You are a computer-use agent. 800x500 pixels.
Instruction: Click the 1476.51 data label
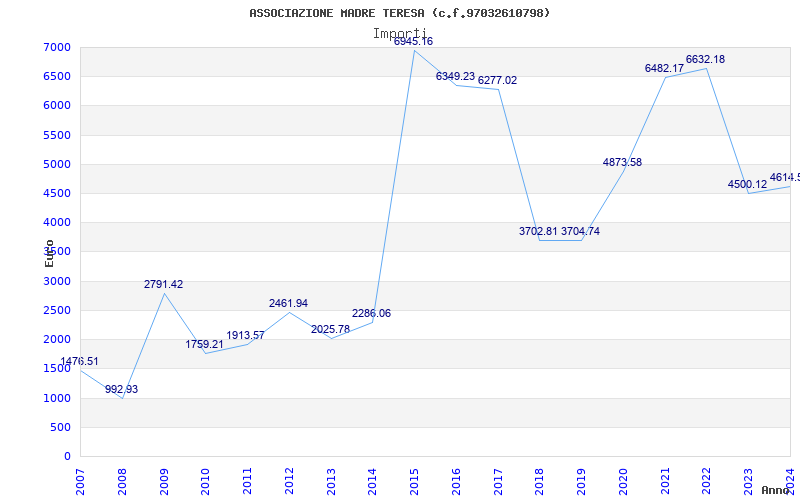tap(79, 362)
